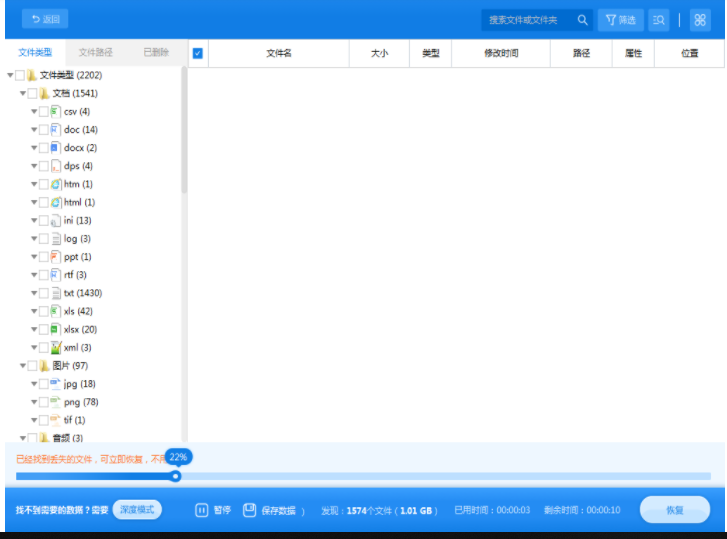Check the csv (4) checkbox
727x539 pixels.
(43, 112)
